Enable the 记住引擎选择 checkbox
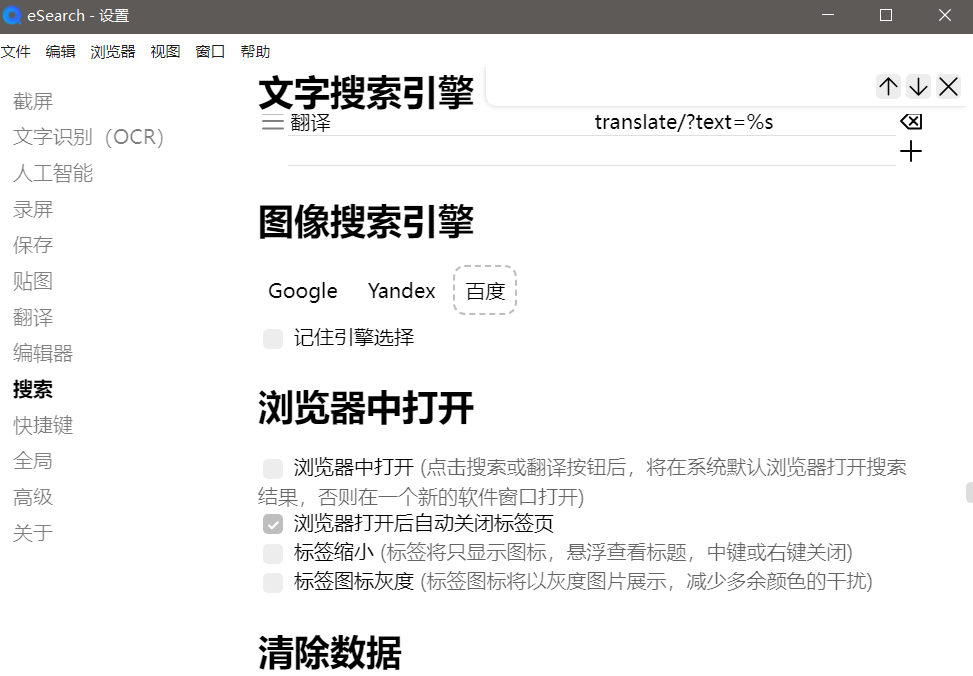Viewport: 973px width, 676px height. [273, 338]
